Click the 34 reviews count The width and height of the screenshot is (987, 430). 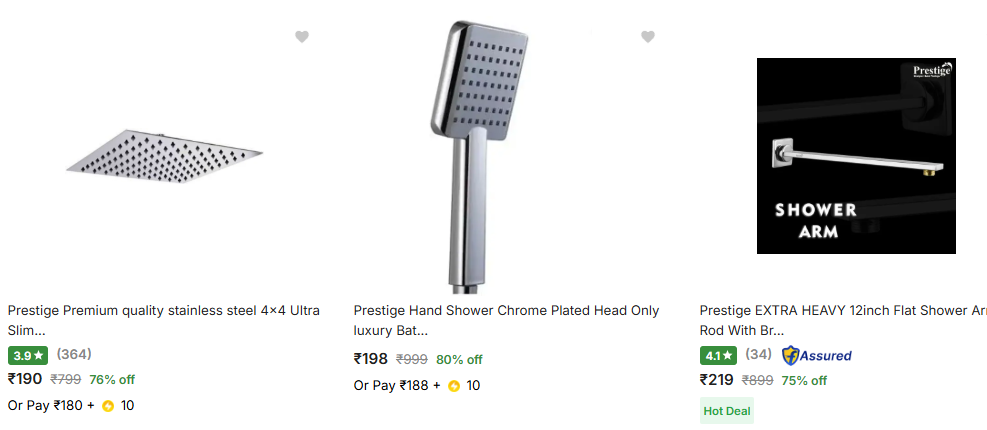(x=758, y=354)
